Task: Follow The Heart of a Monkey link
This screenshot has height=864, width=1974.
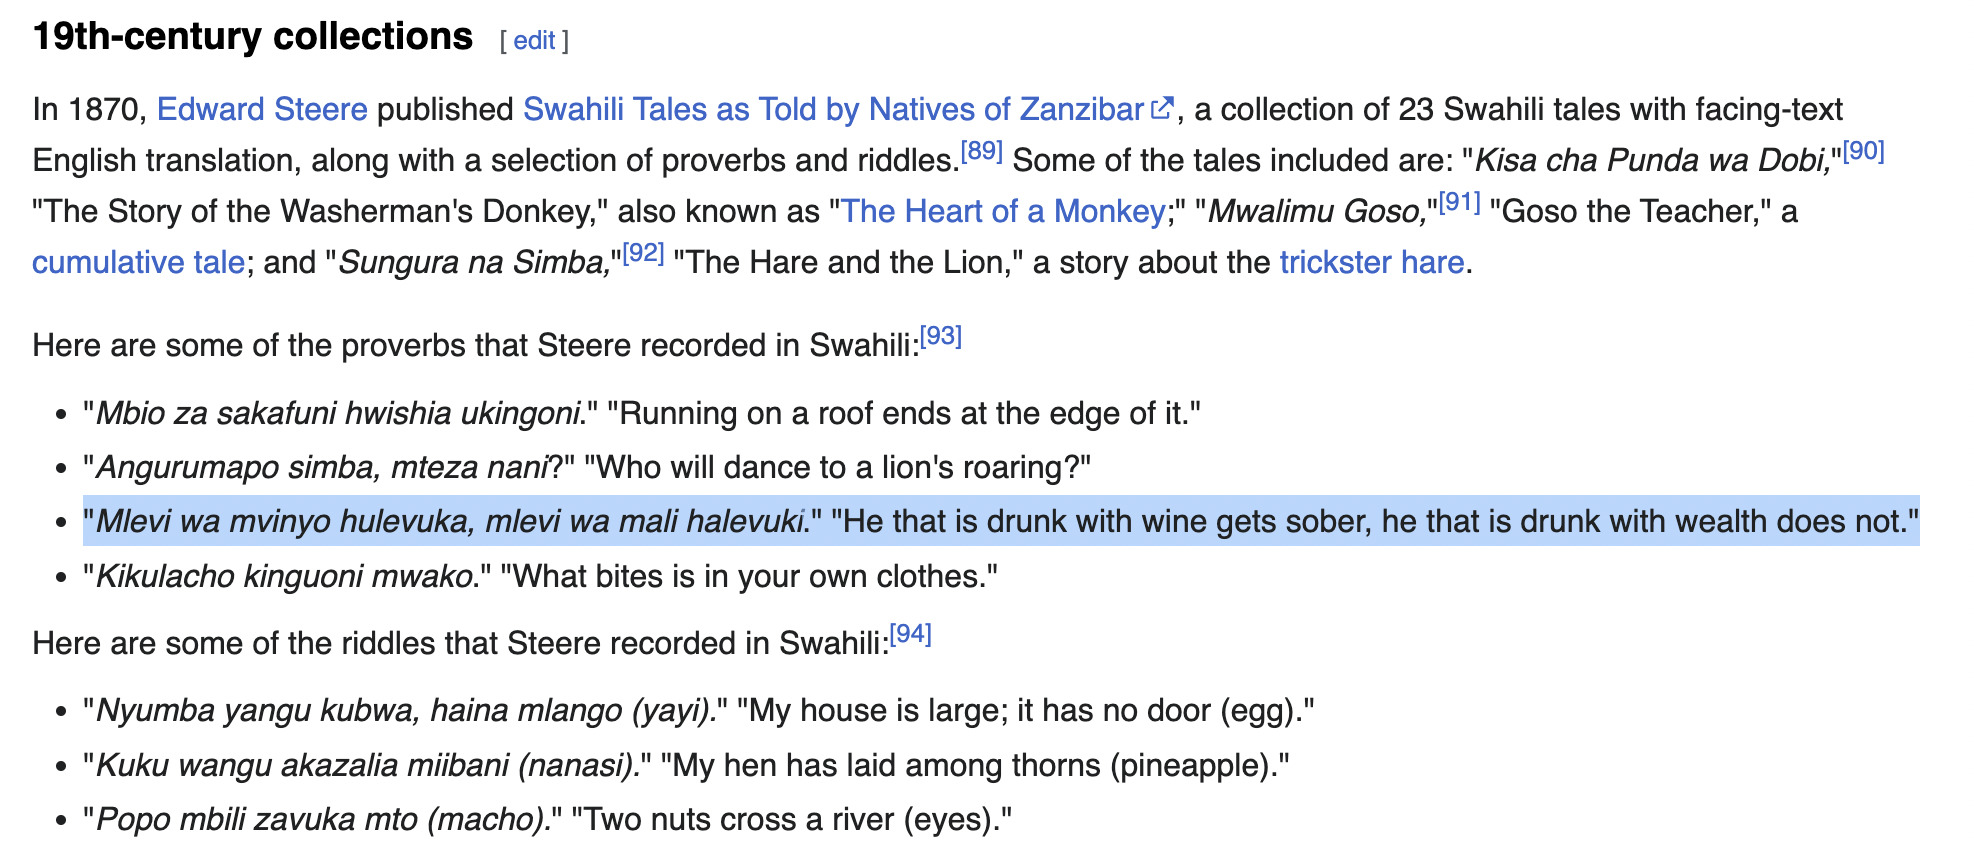Action: (x=1003, y=211)
